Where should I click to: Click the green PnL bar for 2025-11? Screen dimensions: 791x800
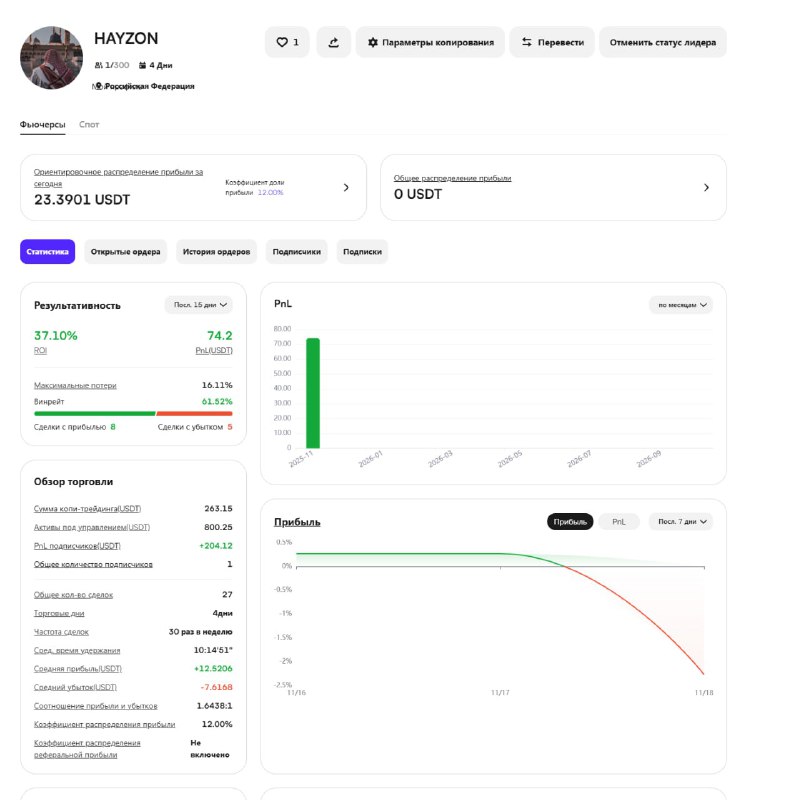click(x=313, y=393)
